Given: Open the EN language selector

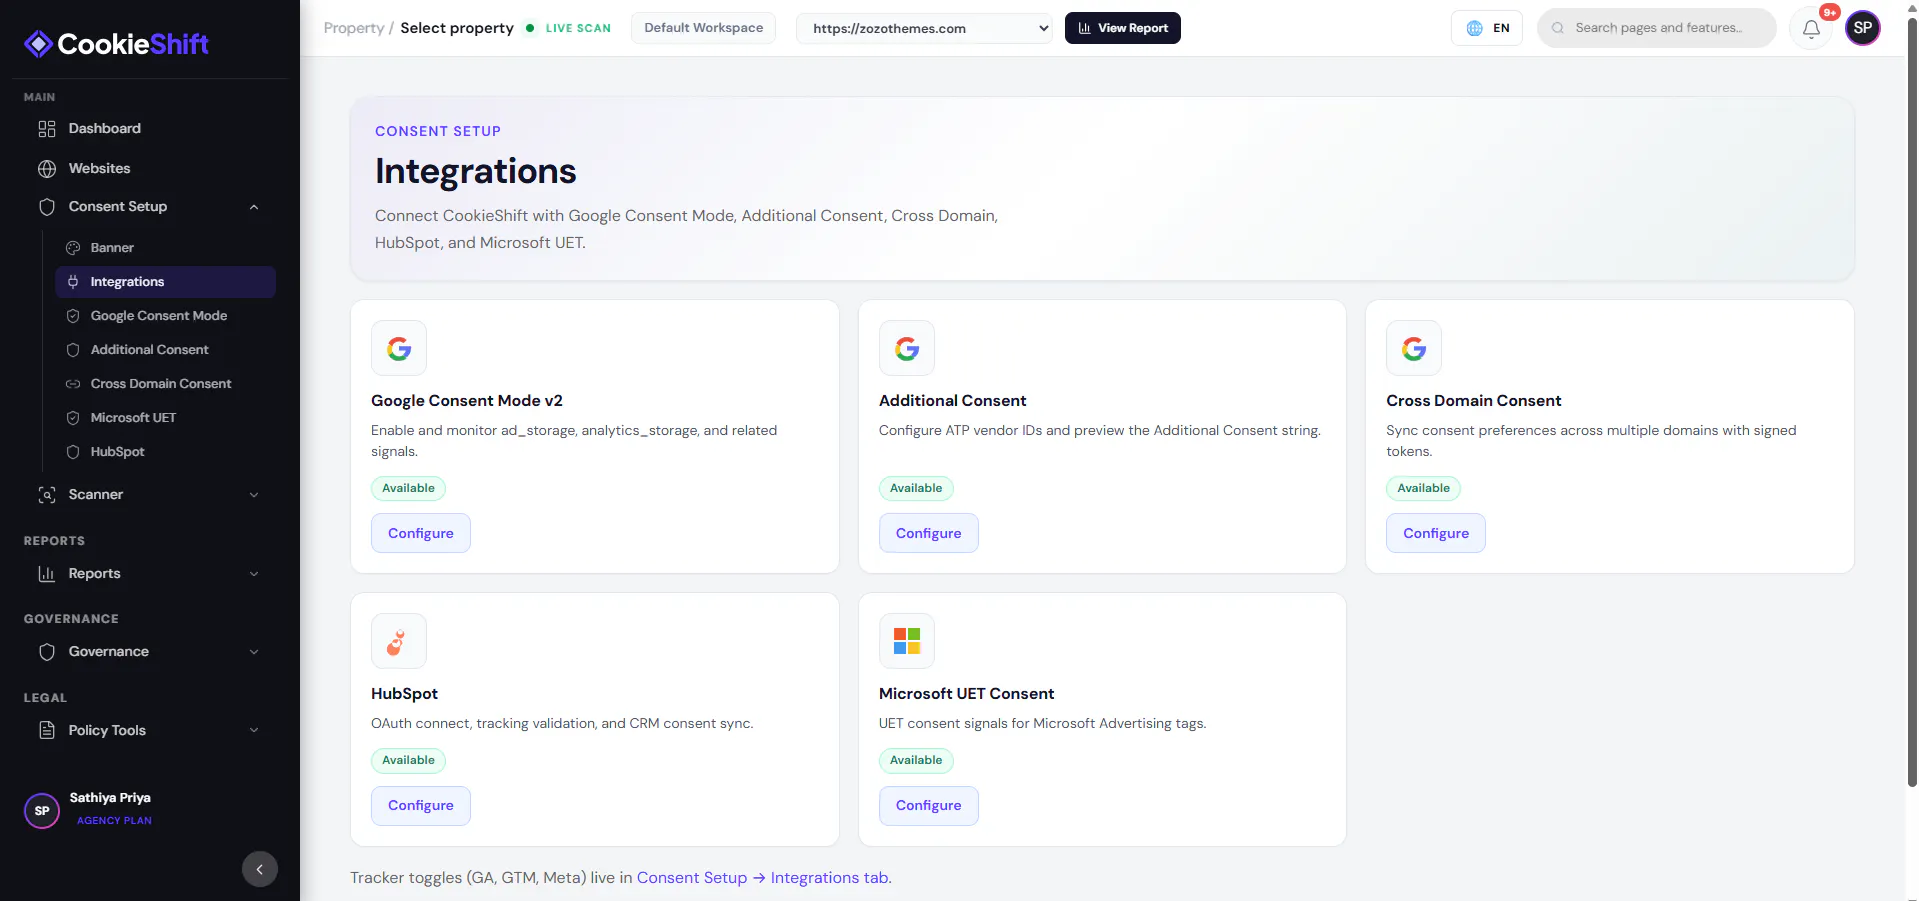Looking at the screenshot, I should 1487,28.
